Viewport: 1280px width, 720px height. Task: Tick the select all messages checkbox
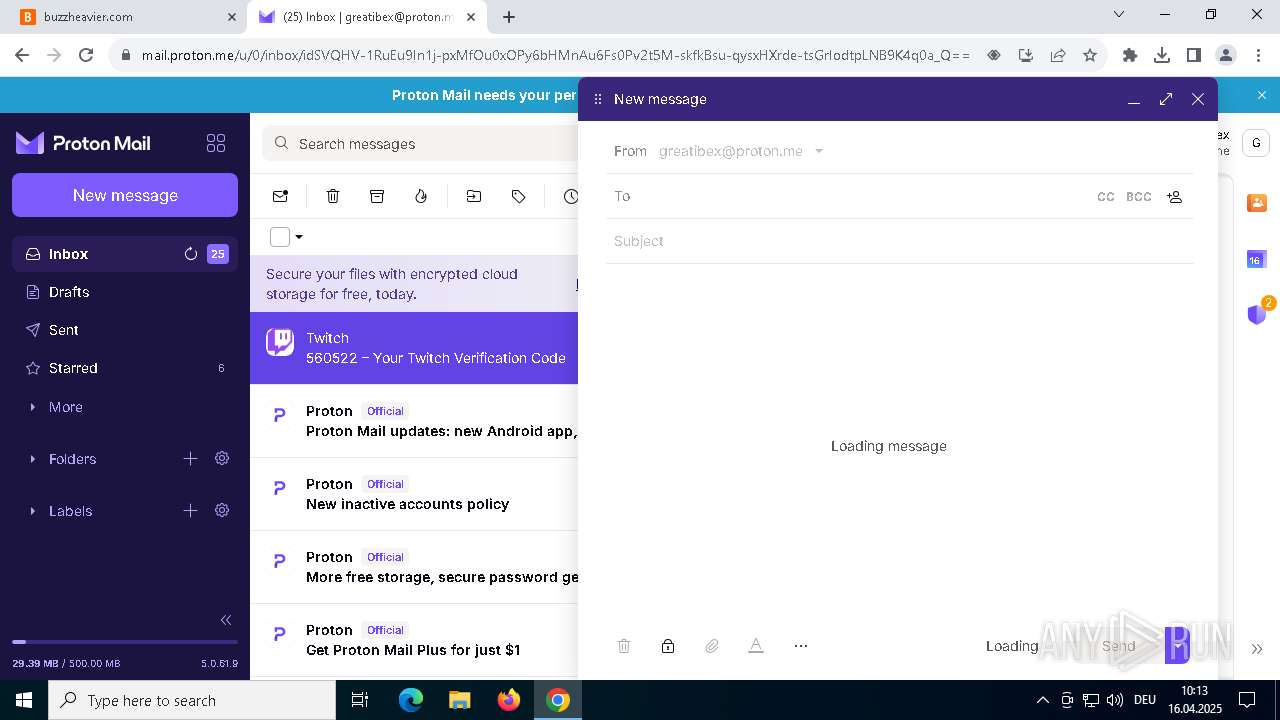tap(280, 237)
